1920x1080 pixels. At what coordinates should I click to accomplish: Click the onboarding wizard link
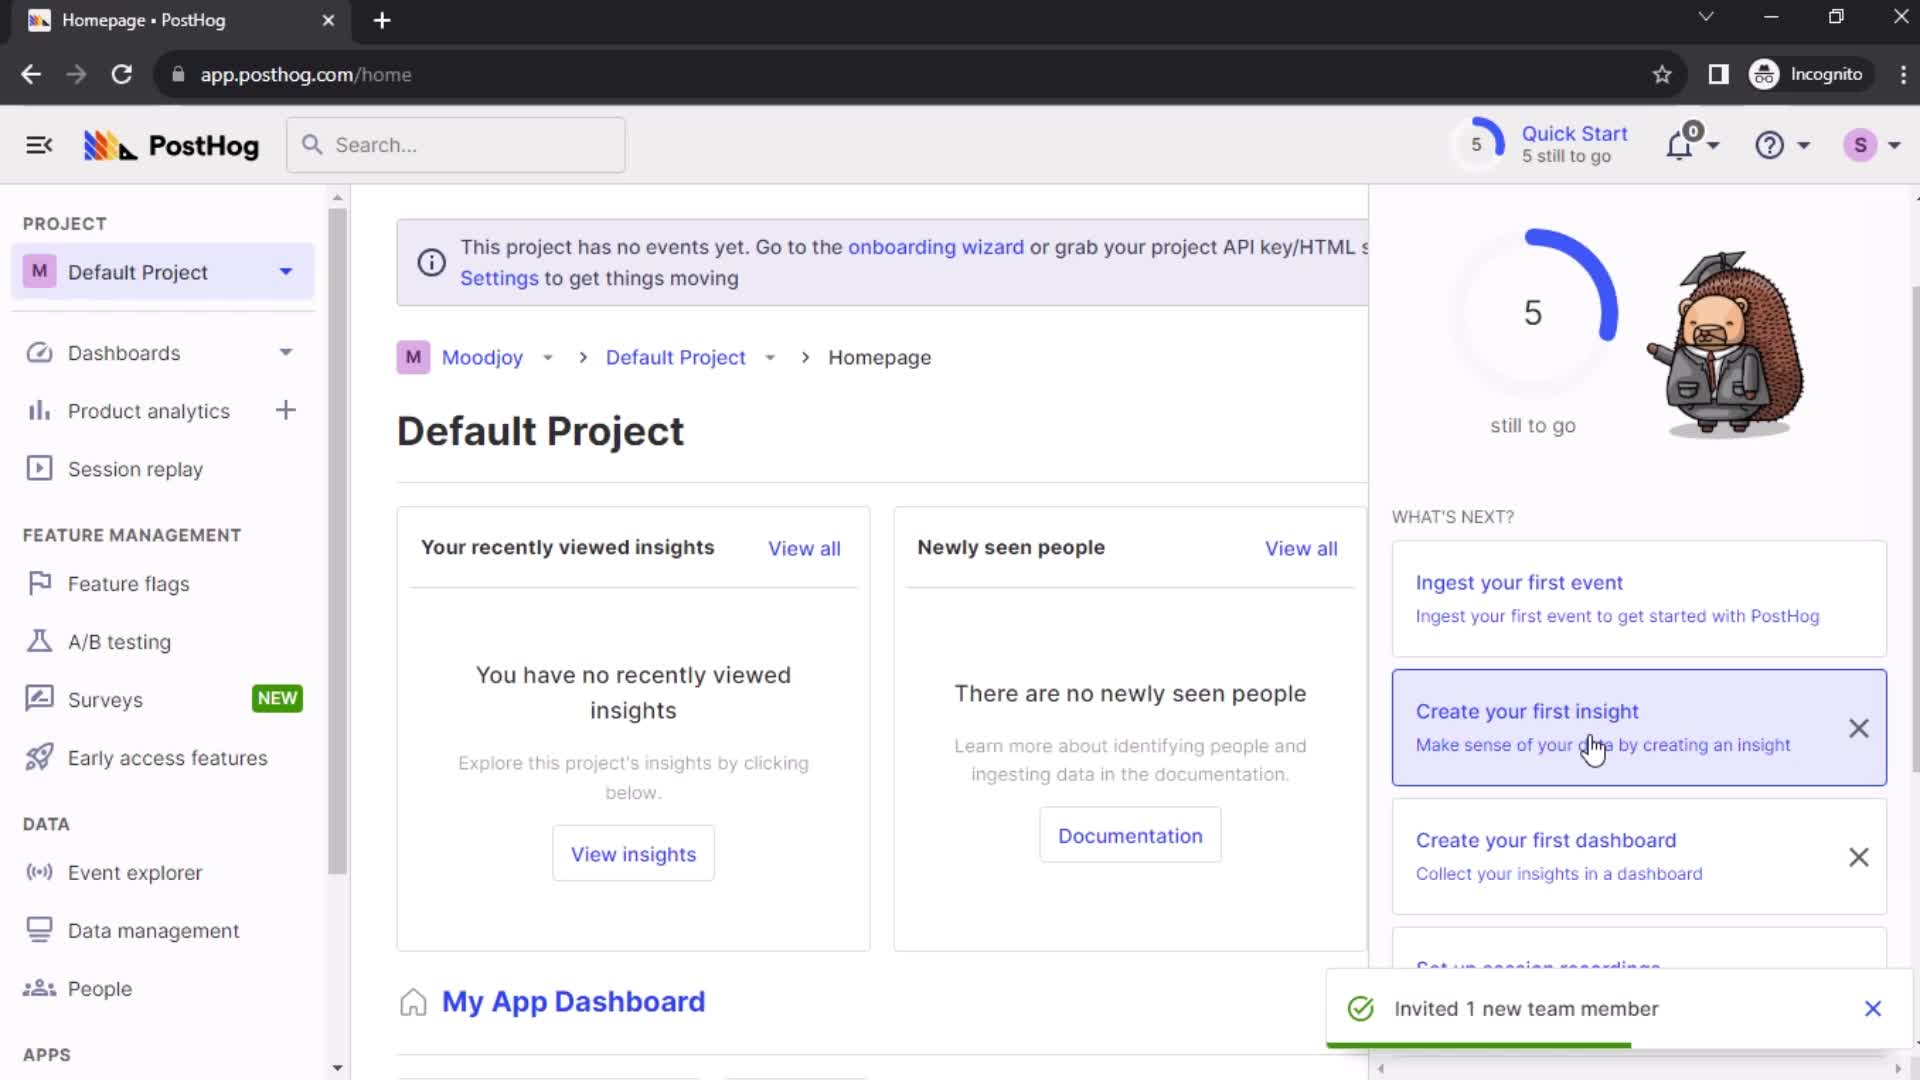936,247
